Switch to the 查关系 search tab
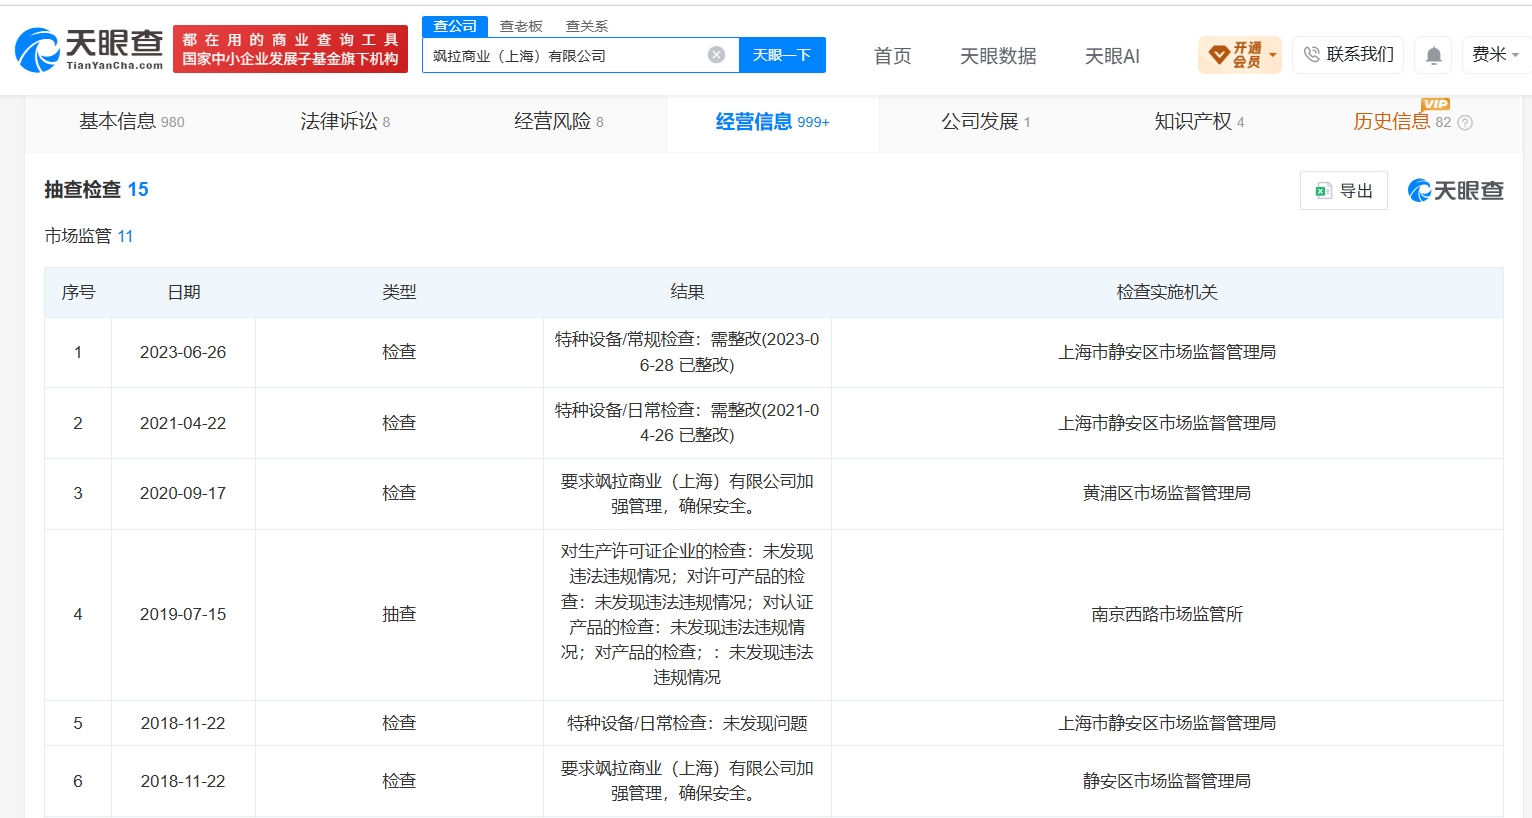This screenshot has height=818, width=1532. tap(586, 26)
